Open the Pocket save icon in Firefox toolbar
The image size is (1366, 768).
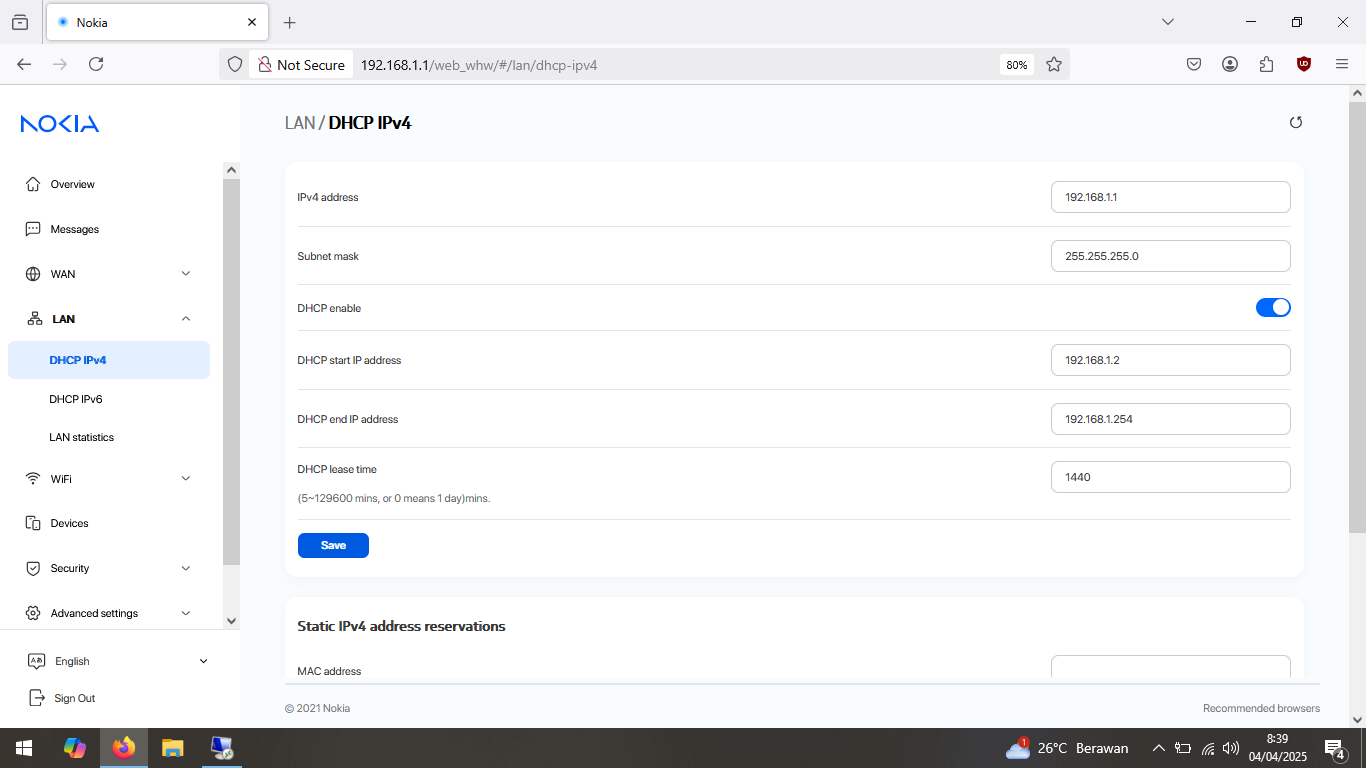click(1194, 64)
